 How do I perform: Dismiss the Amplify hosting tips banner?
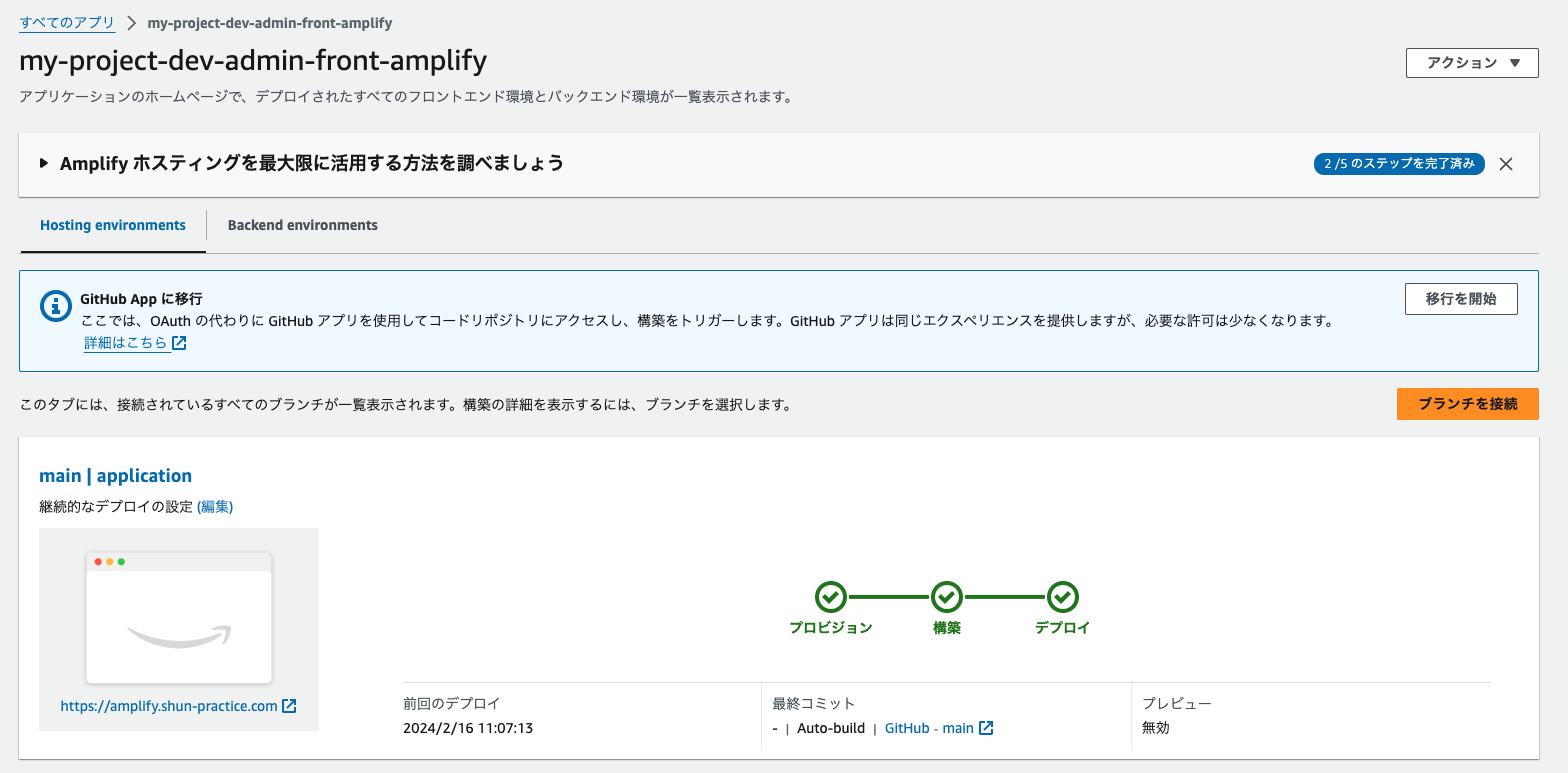pos(1506,164)
